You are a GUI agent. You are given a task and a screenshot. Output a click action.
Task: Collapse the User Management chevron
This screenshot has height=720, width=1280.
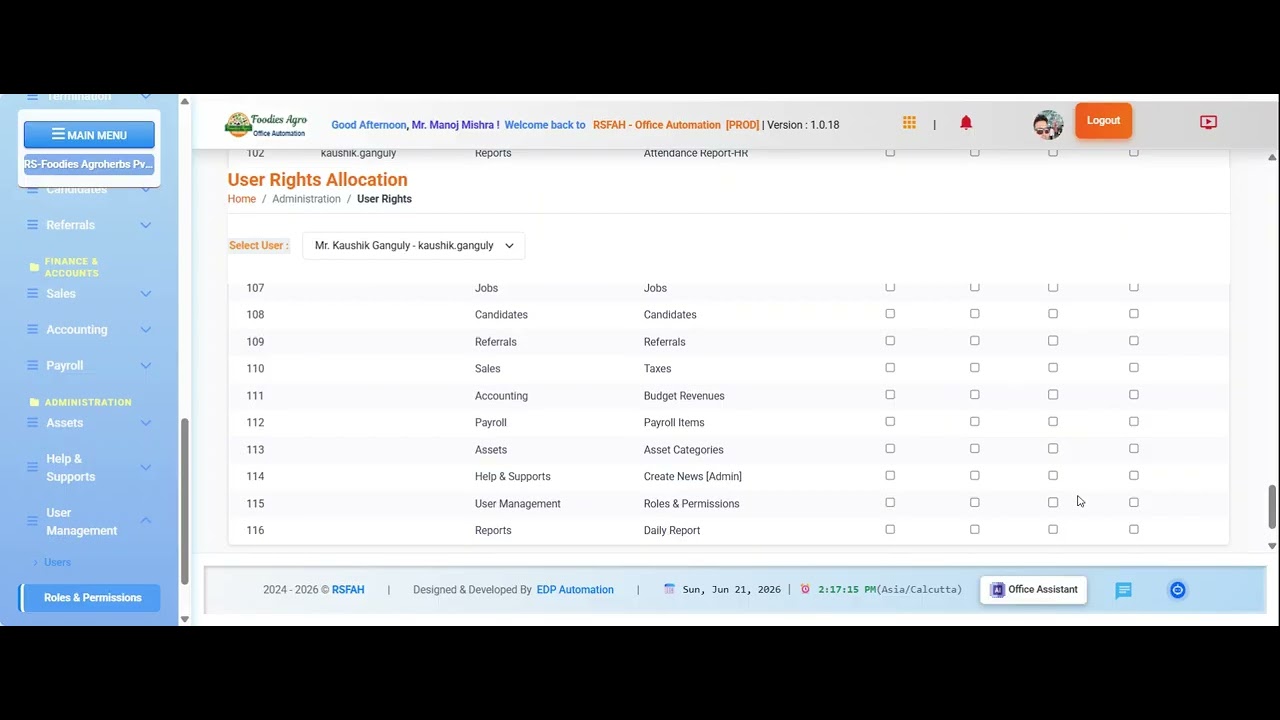(146, 521)
